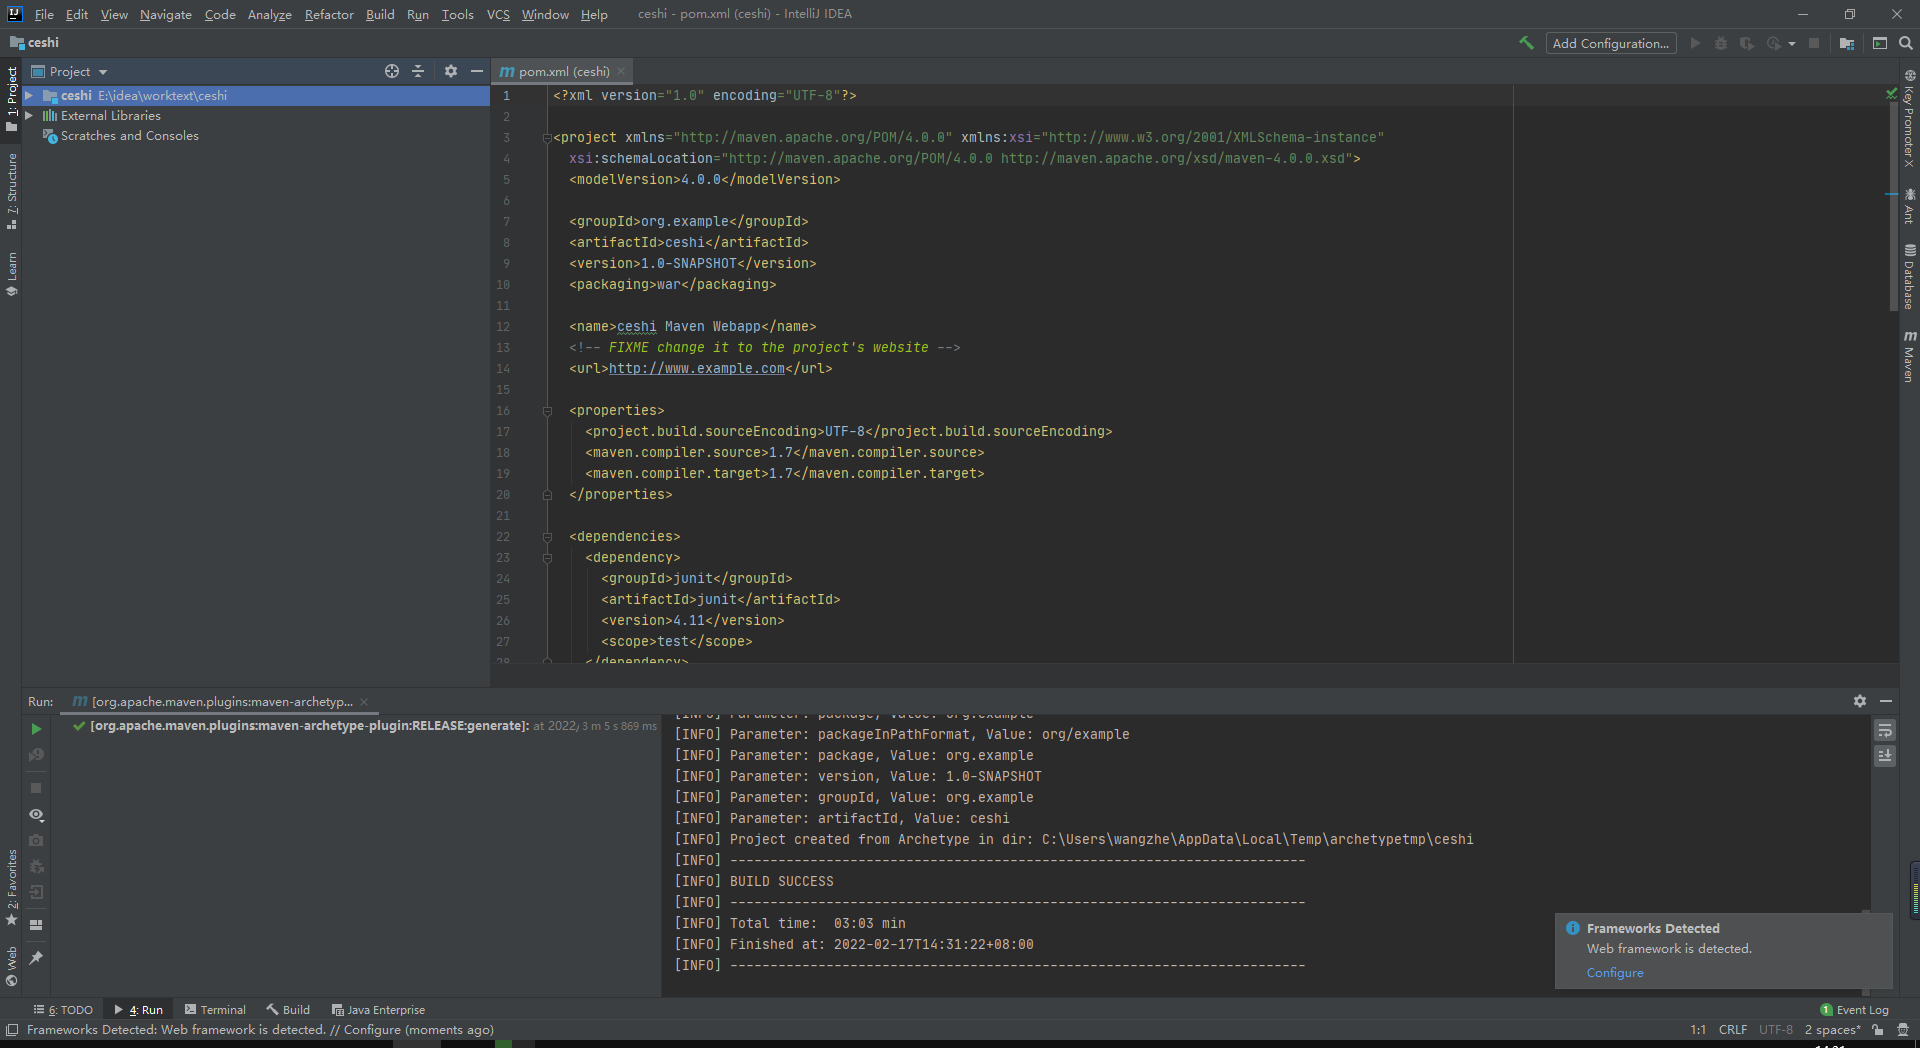Rerun the Maven task with green play icon
Screen dimensions: 1920x1048
(36, 729)
